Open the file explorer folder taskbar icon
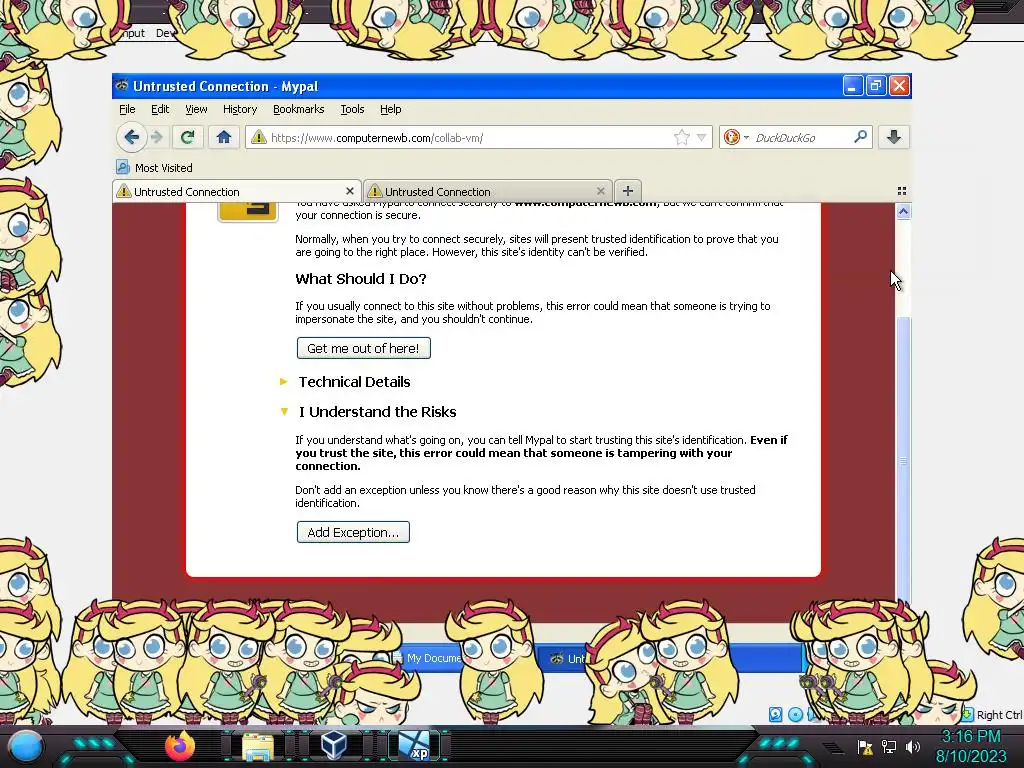The width and height of the screenshot is (1024, 768). point(258,746)
